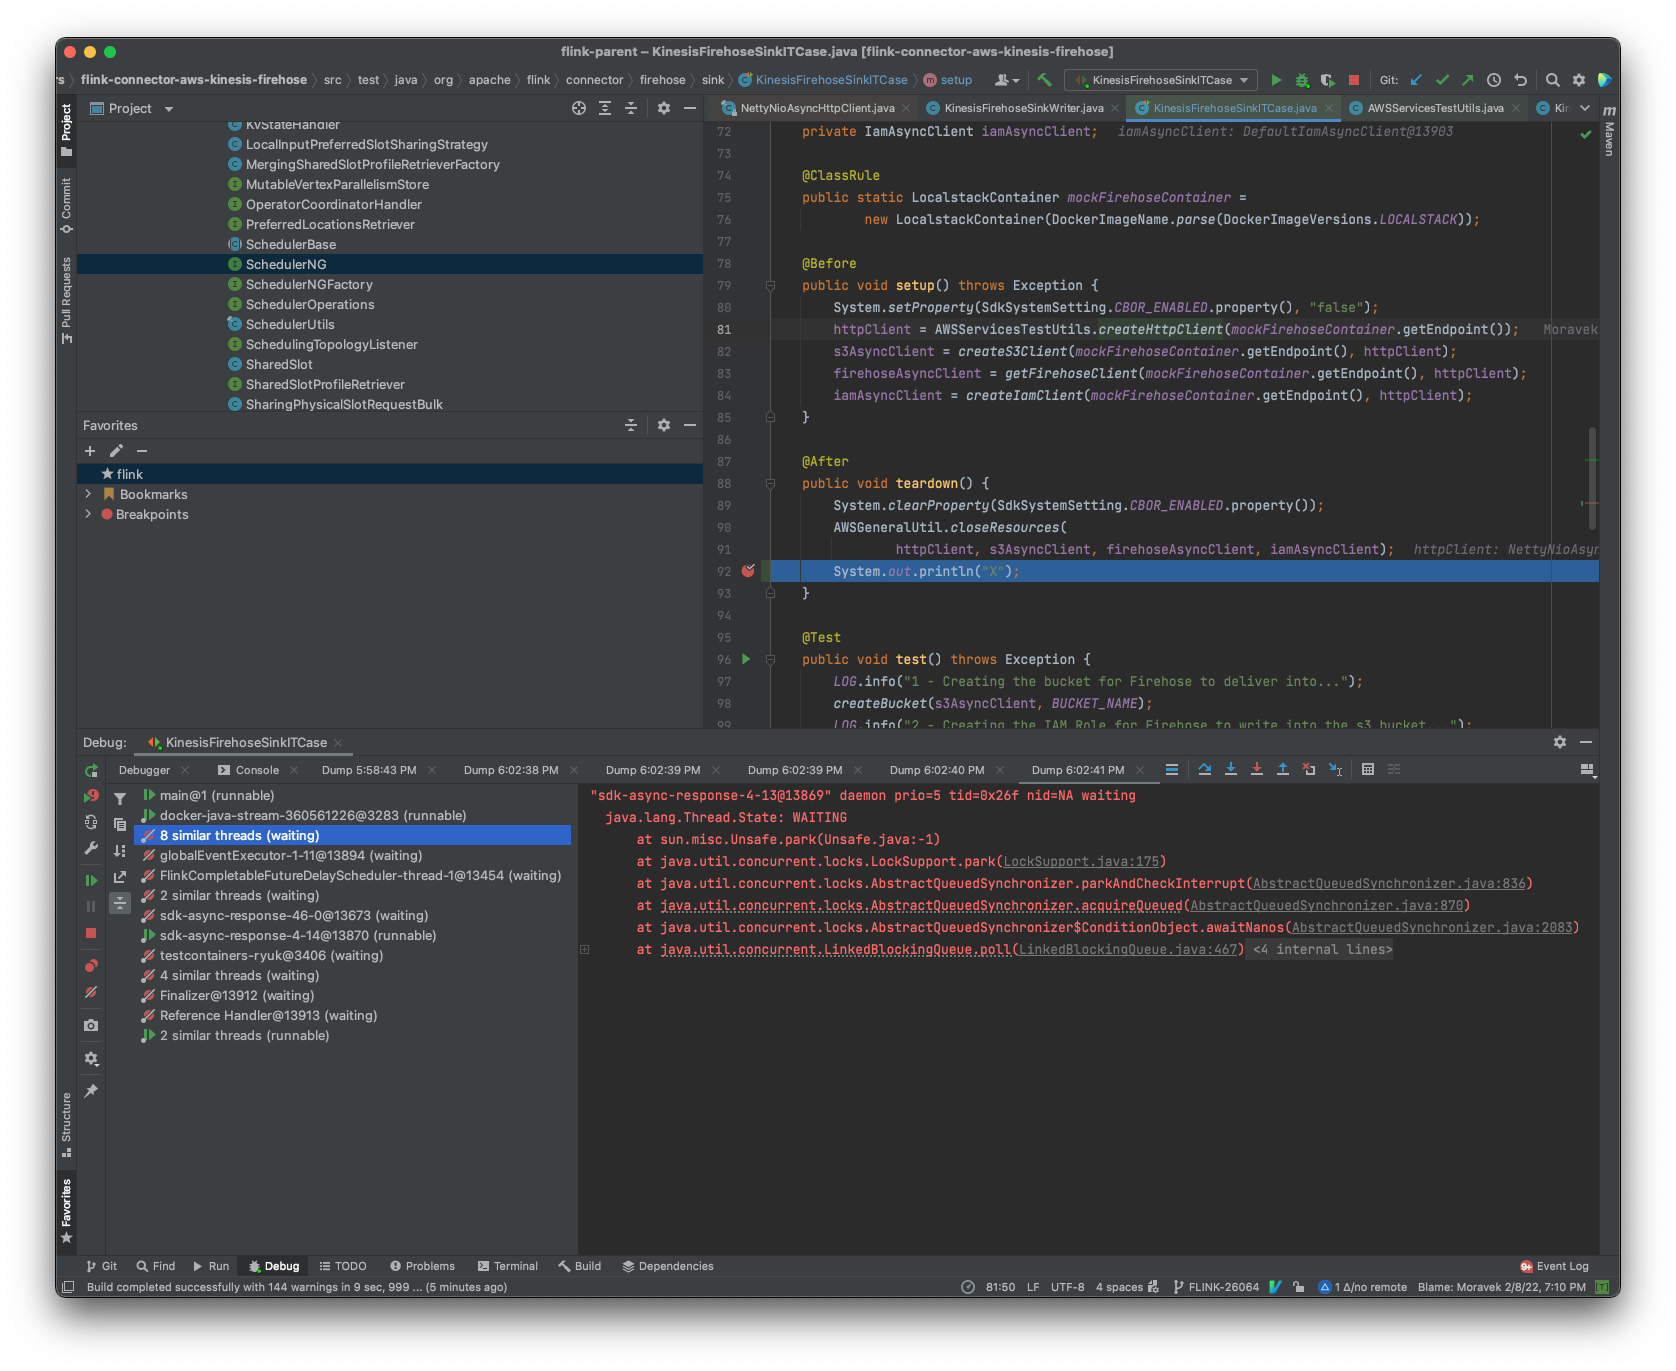
Task: Show hidden editor tabs chevron
Action: pyautogui.click(x=1585, y=108)
